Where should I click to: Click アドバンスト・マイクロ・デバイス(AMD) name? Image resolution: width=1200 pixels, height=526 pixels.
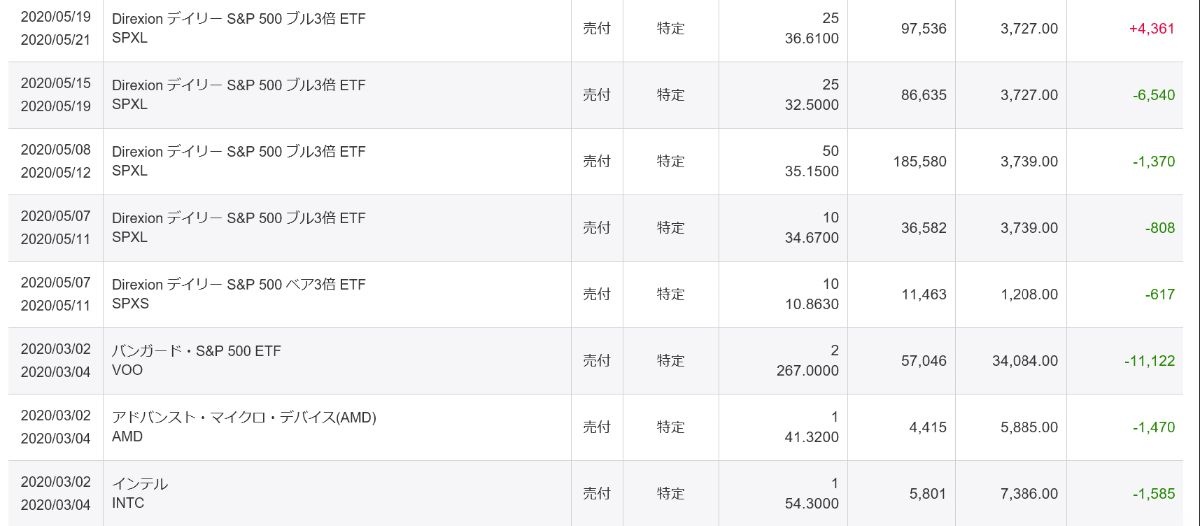pos(244,417)
